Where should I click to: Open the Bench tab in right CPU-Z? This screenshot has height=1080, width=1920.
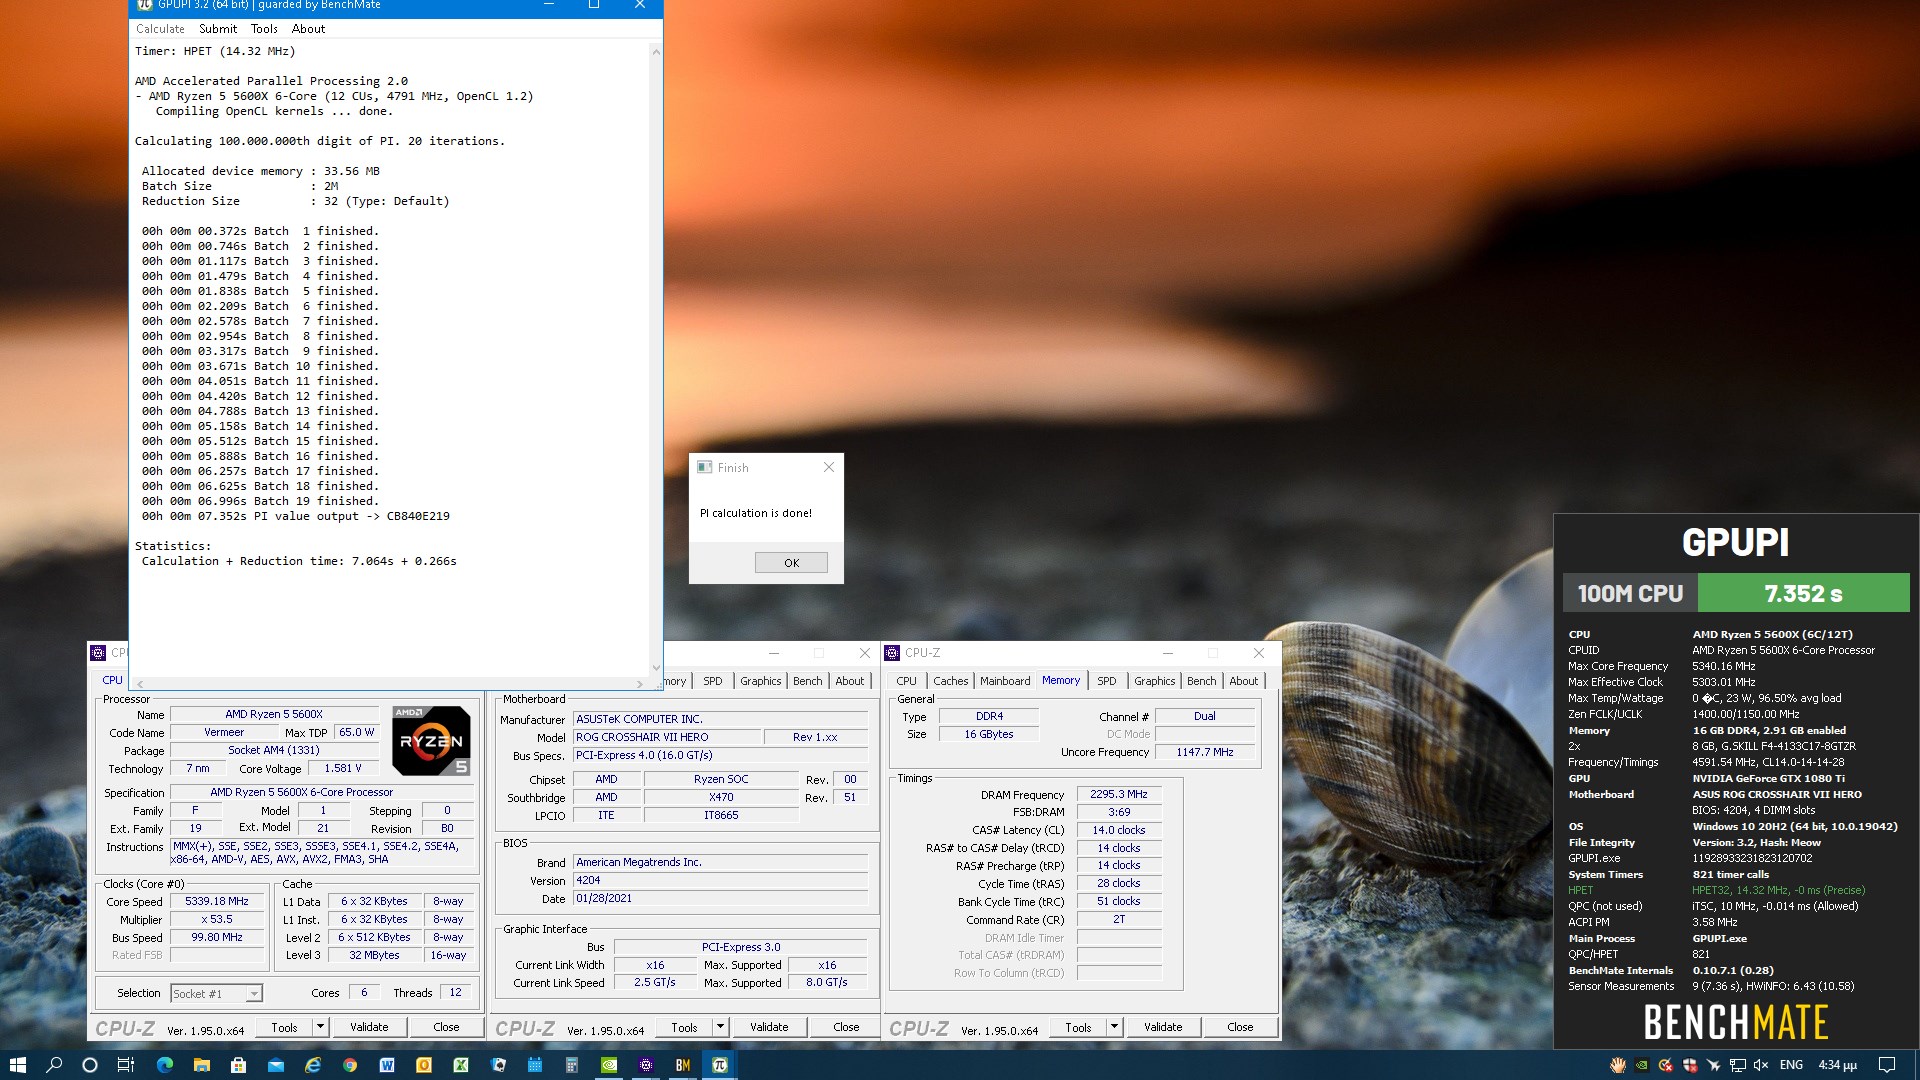(1201, 681)
